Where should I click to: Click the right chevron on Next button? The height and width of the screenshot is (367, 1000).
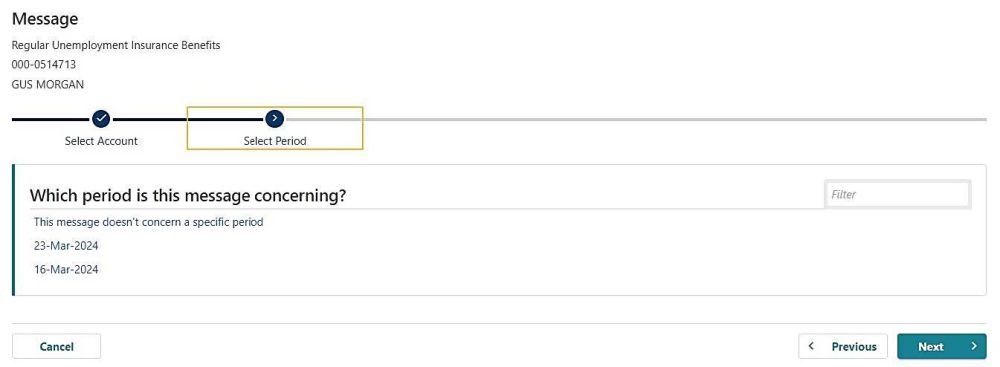pos(974,346)
